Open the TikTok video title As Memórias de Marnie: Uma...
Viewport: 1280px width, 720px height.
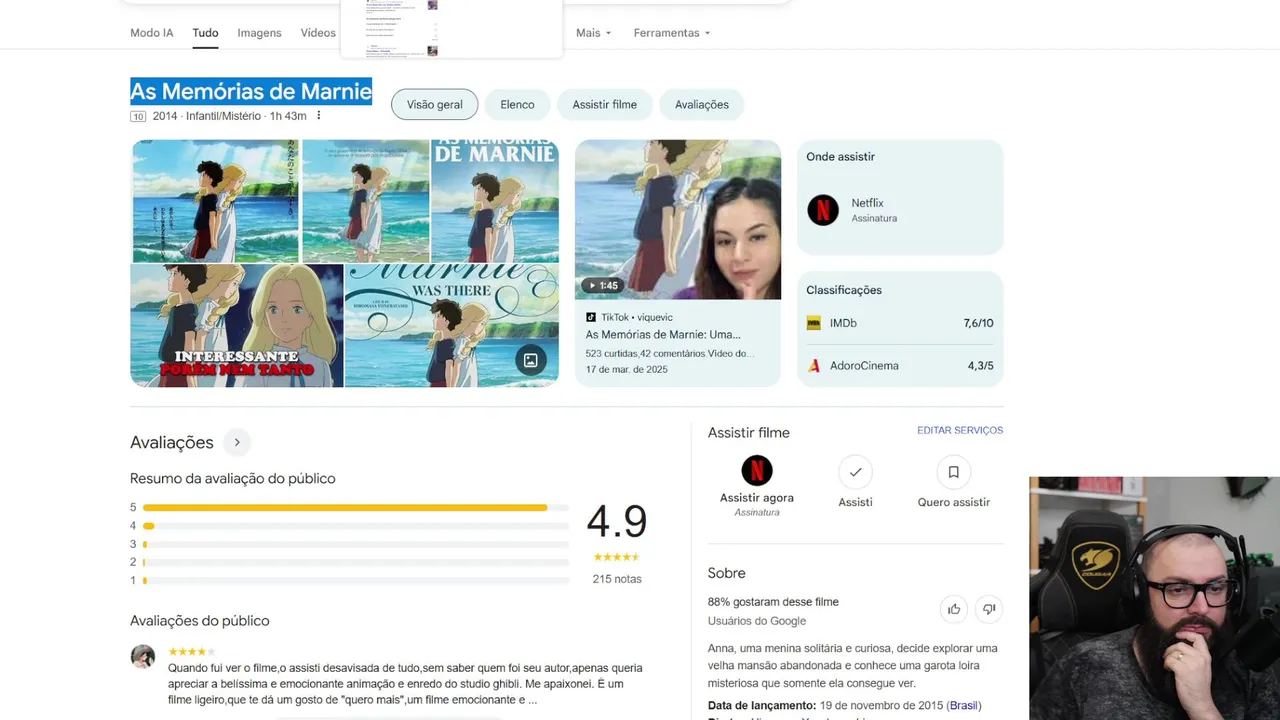click(663, 335)
